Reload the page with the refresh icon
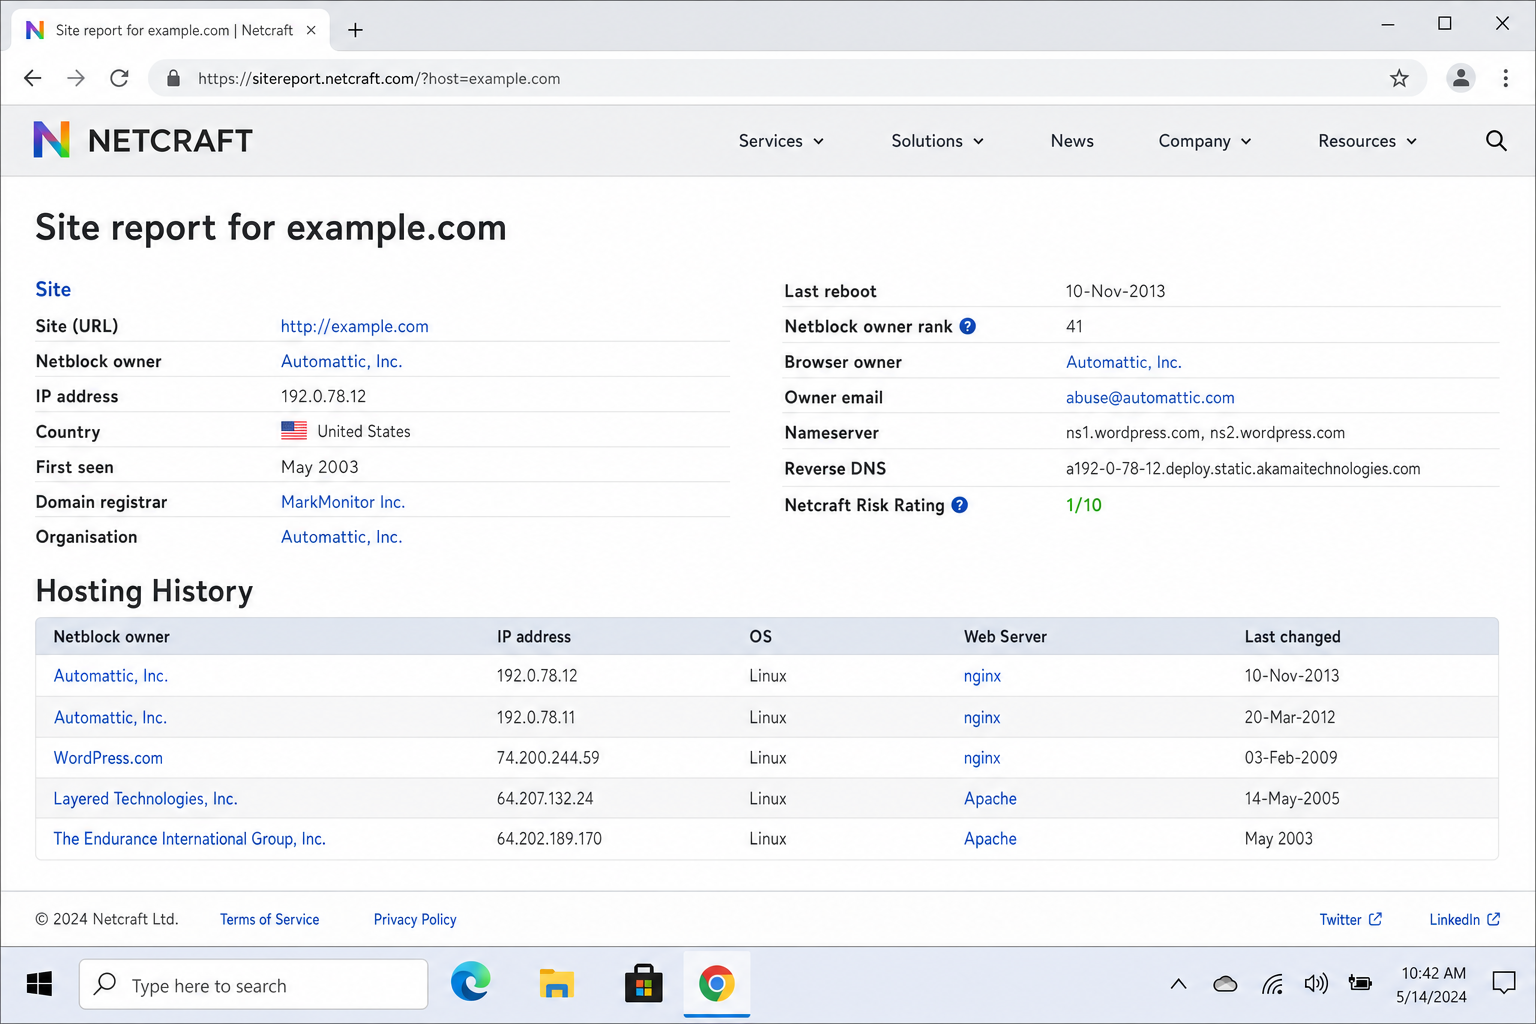 pos(119,78)
